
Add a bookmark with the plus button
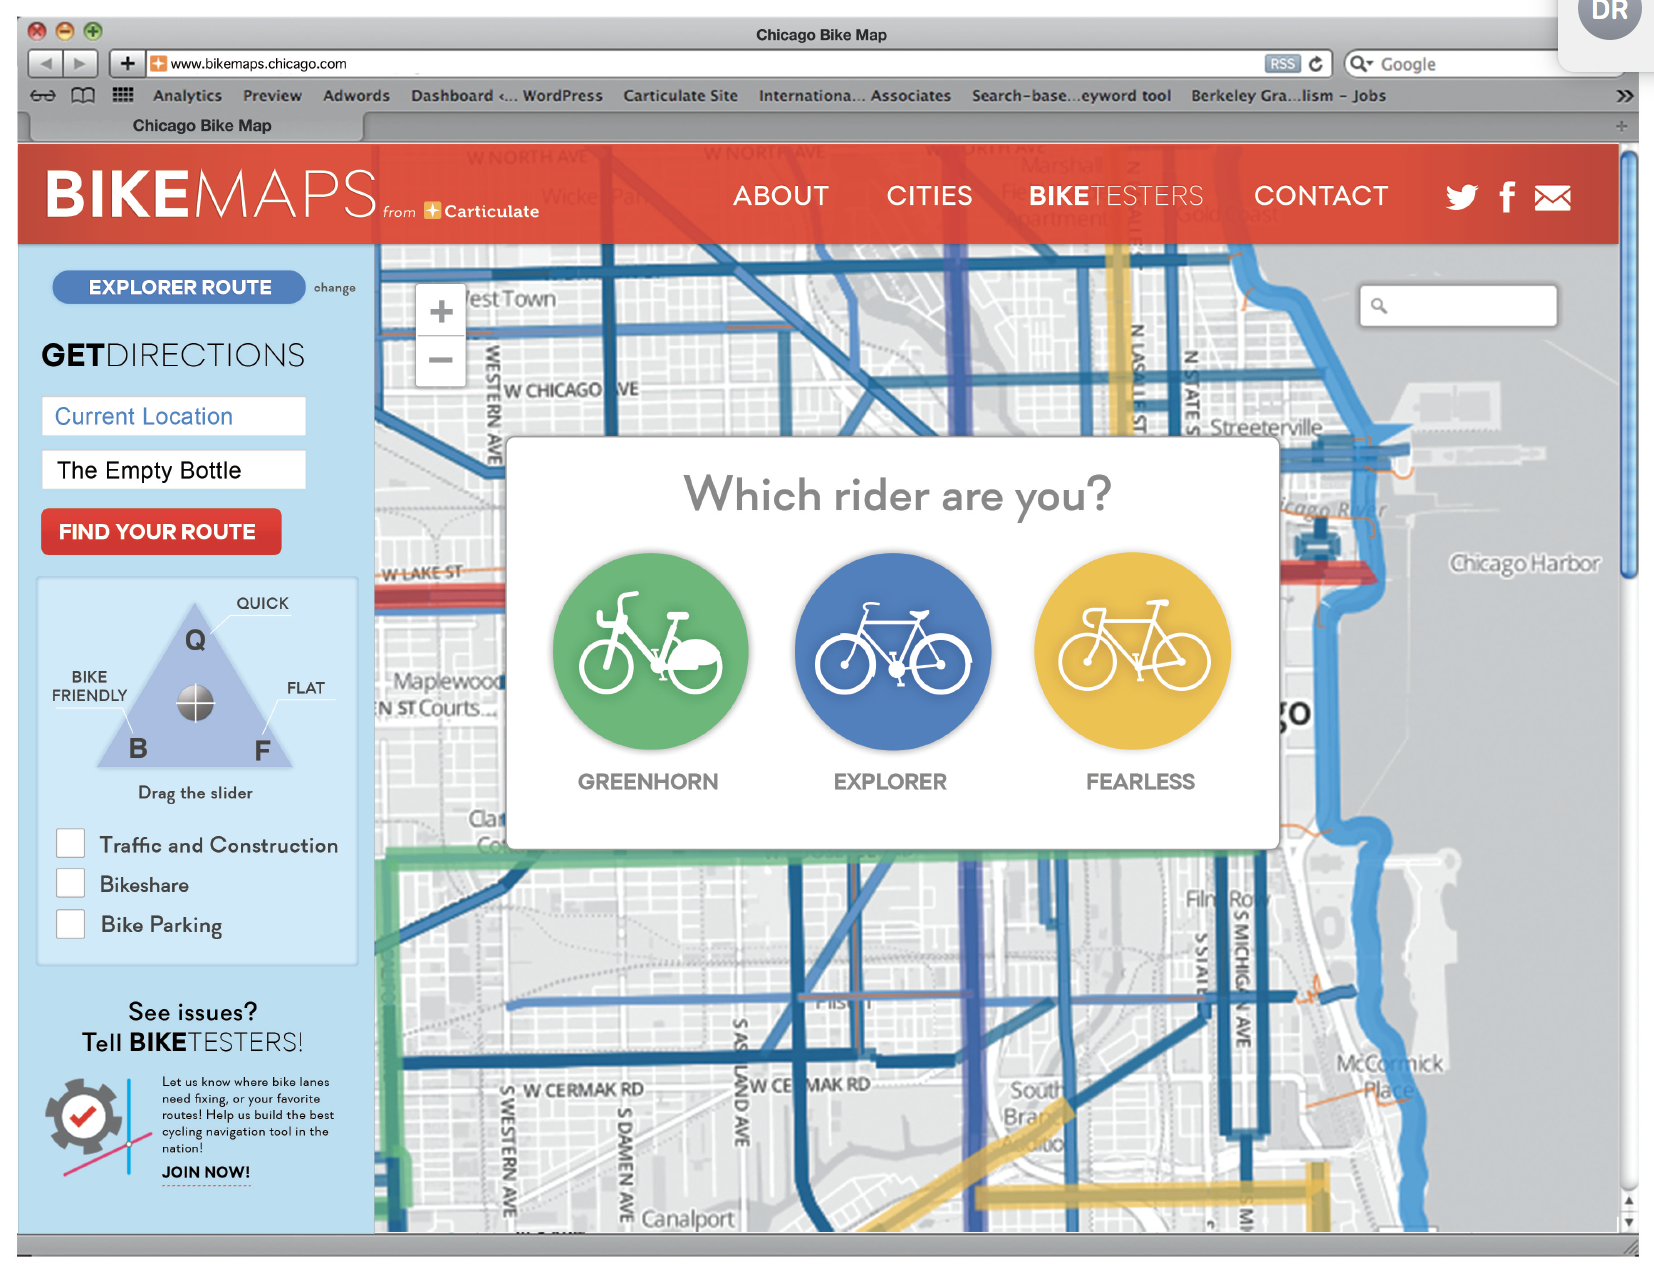(x=127, y=64)
